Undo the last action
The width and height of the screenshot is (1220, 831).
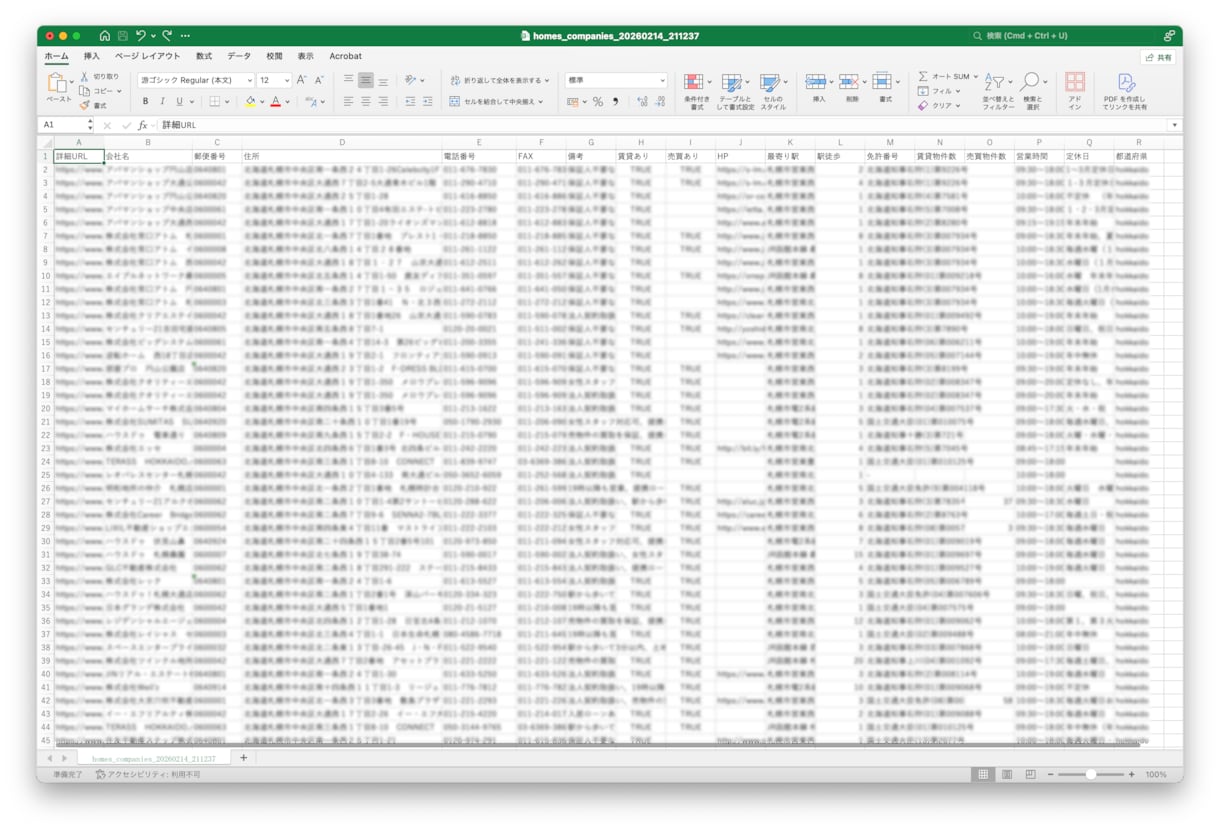pos(141,36)
